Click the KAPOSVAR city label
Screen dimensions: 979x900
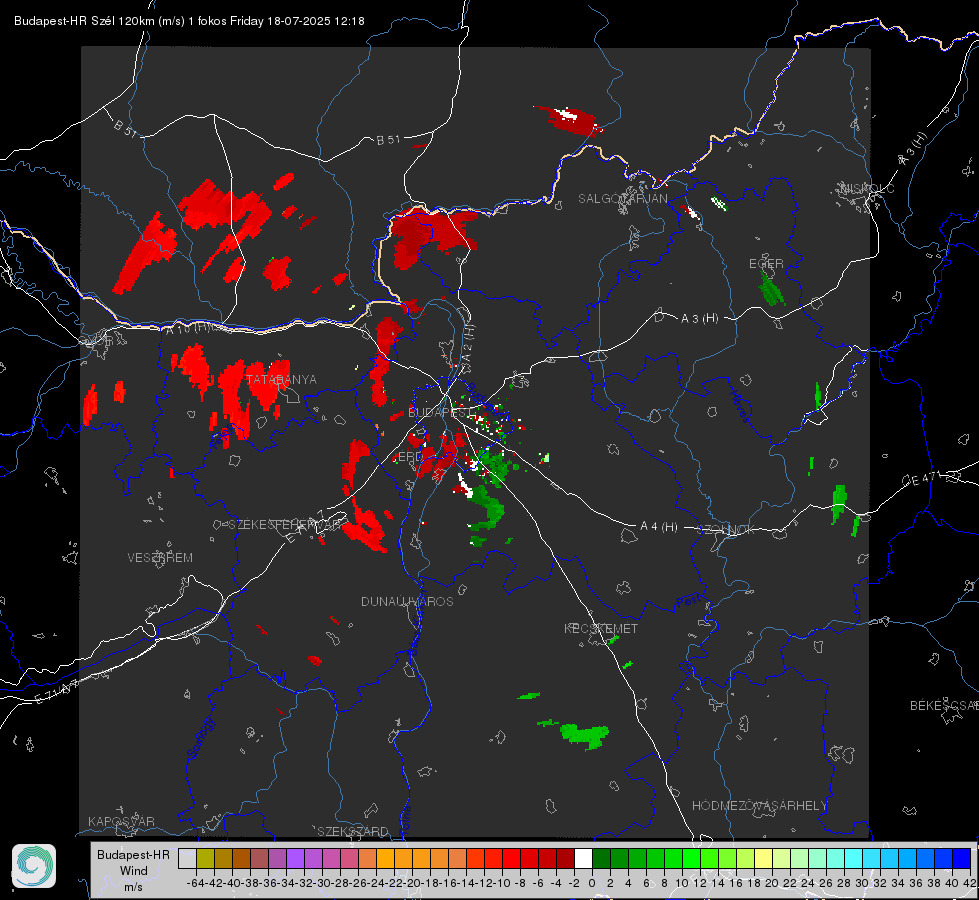121,821
